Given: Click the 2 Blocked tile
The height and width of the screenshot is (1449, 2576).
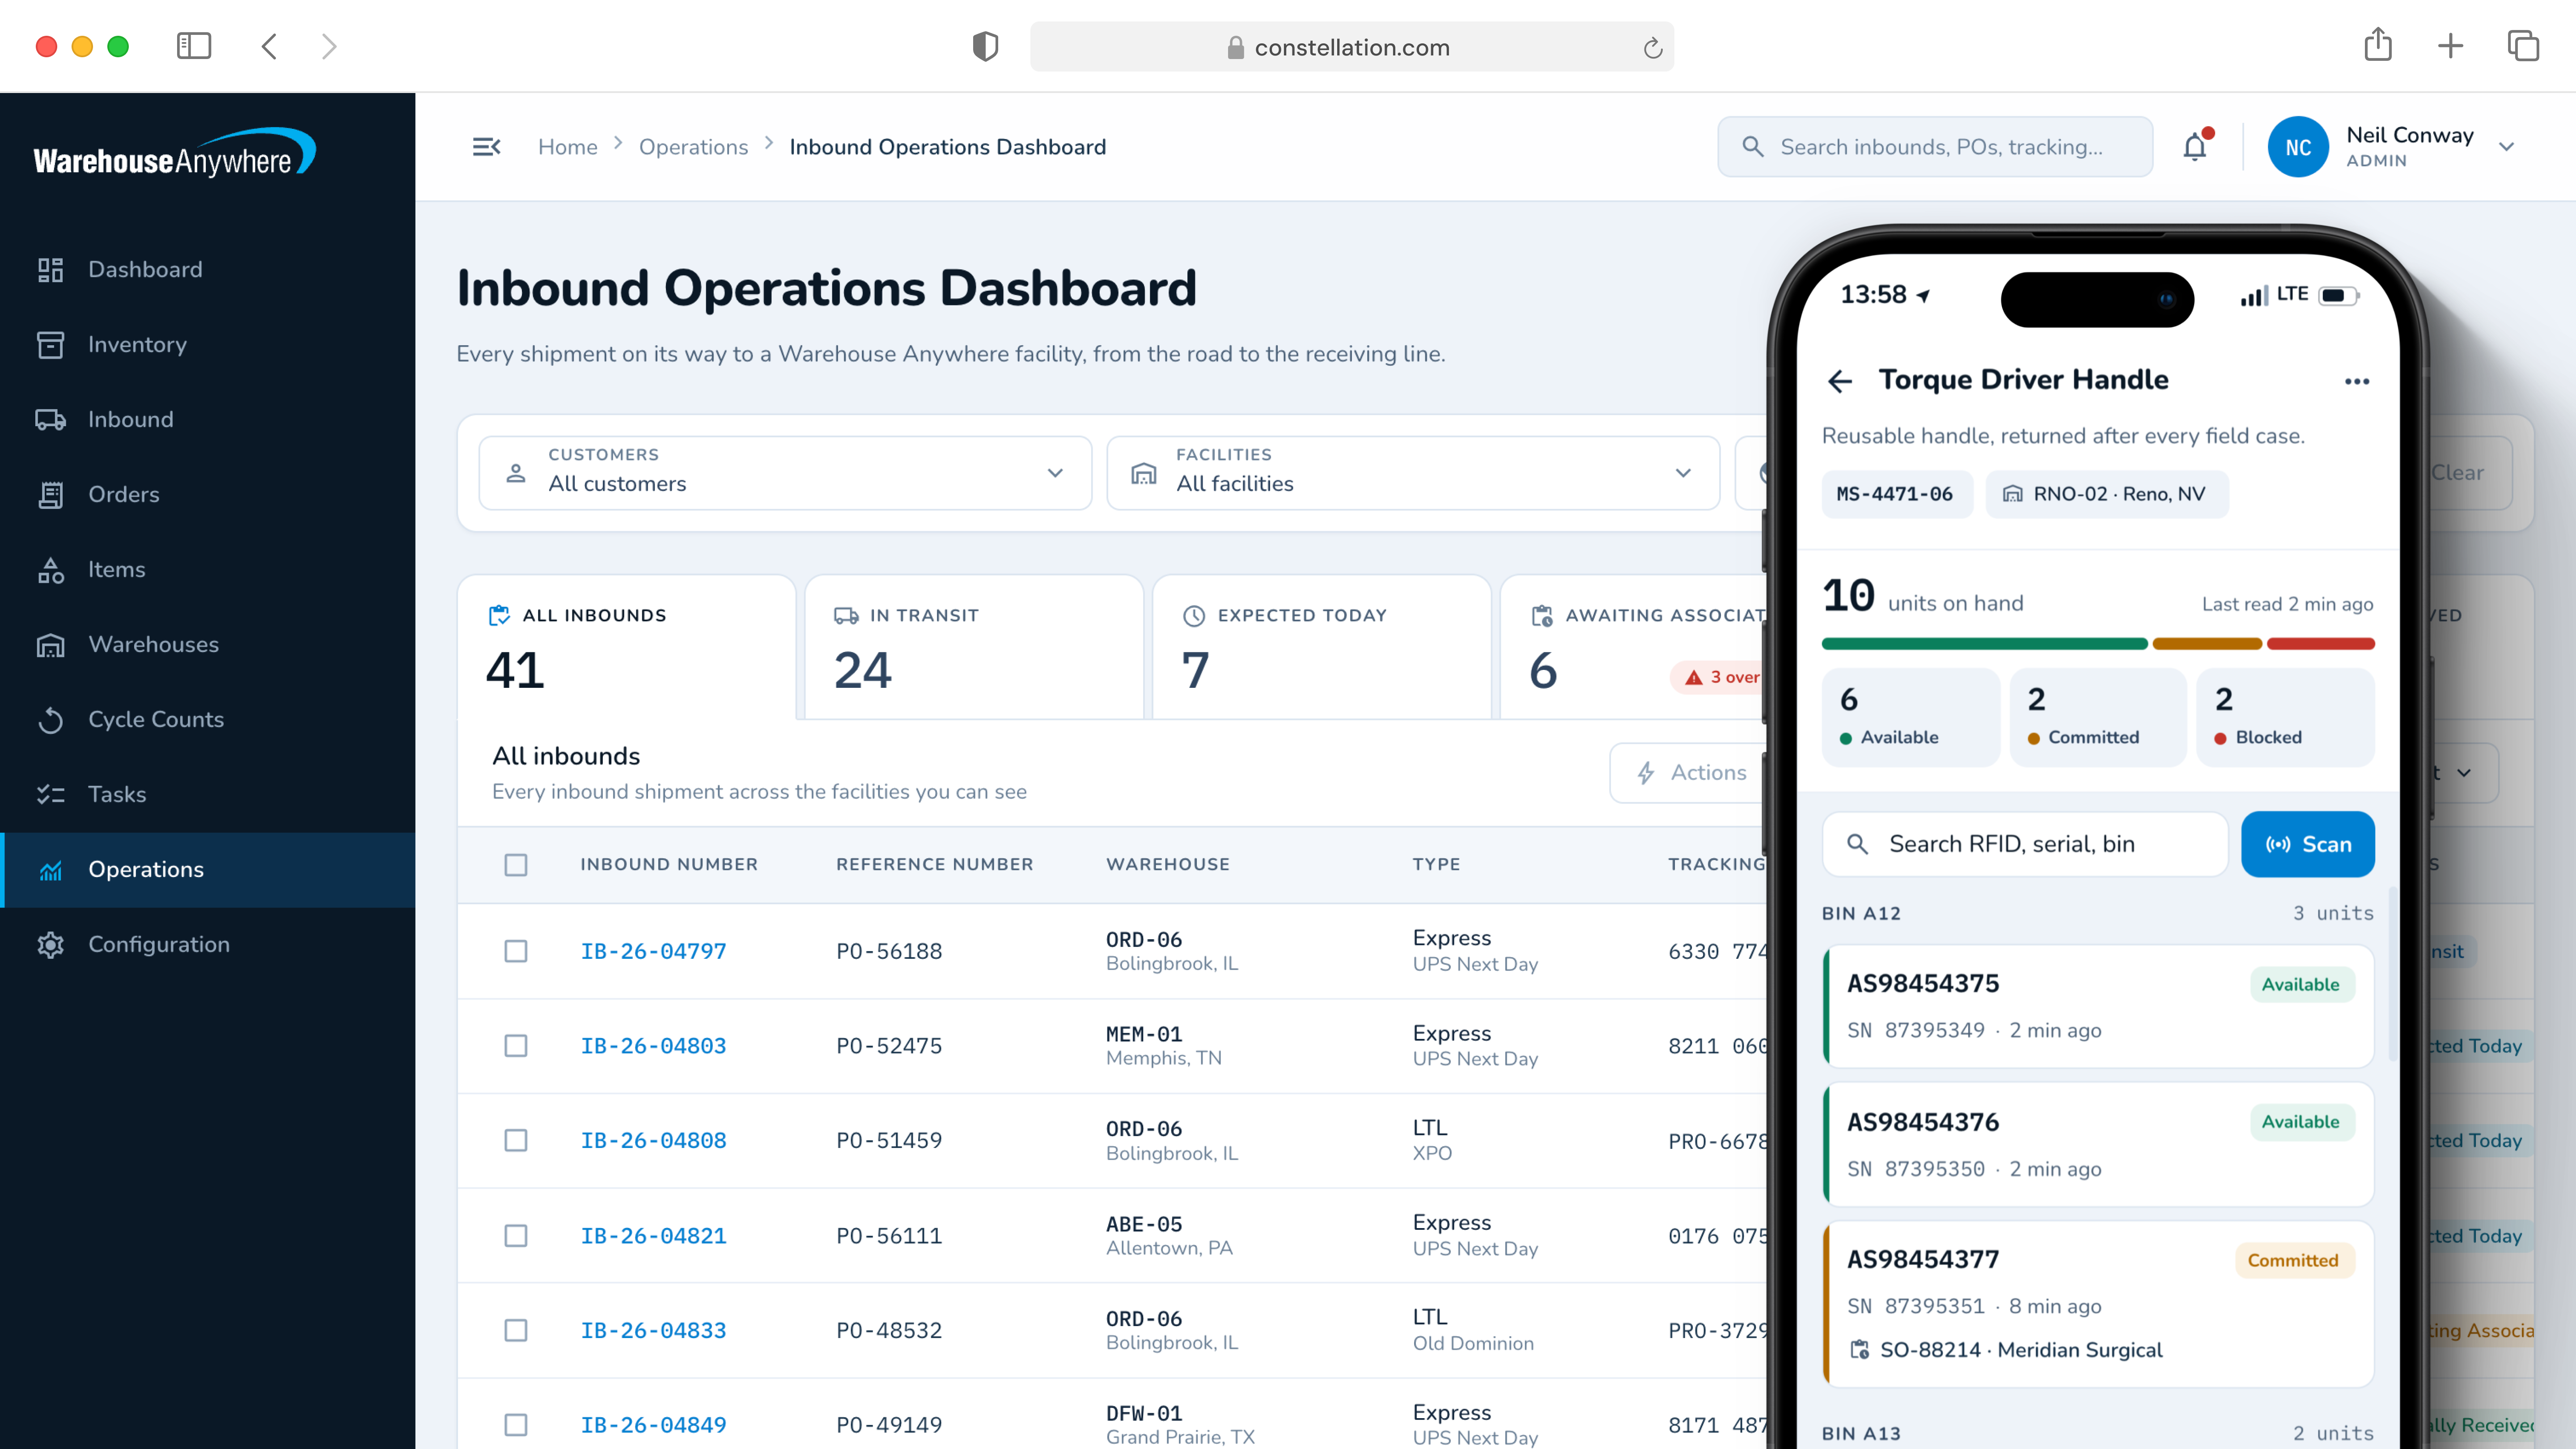Looking at the screenshot, I should 2286,717.
